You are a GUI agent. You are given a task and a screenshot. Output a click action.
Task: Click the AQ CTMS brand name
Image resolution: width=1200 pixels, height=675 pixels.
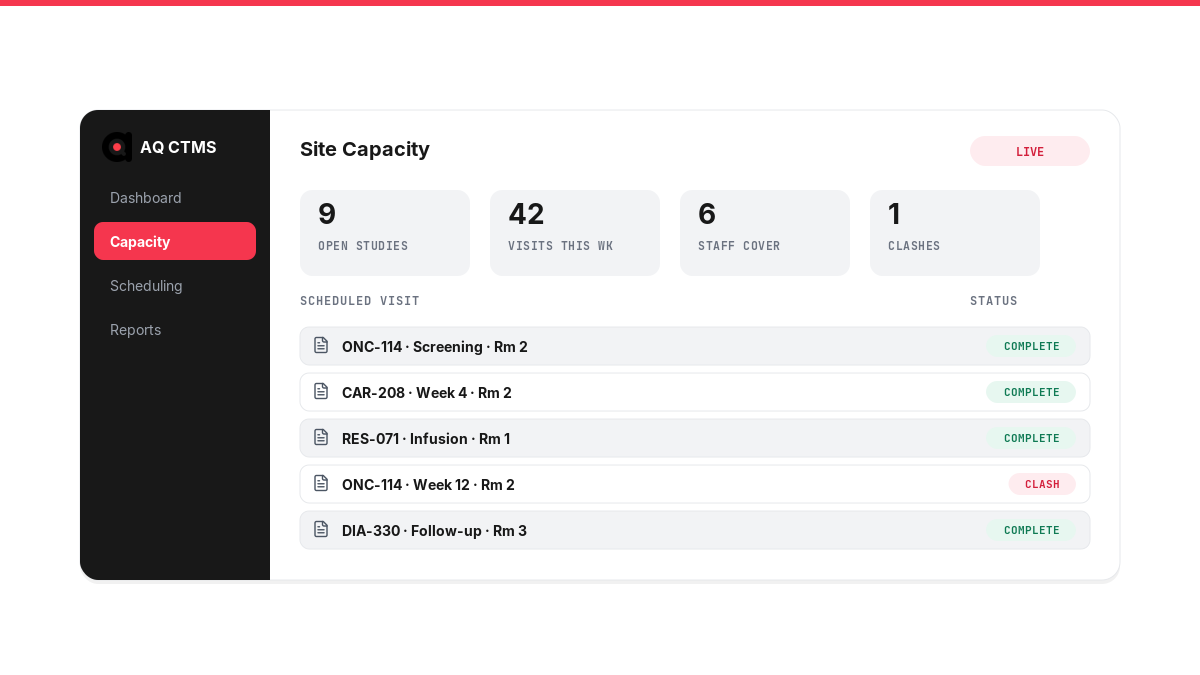coord(178,147)
